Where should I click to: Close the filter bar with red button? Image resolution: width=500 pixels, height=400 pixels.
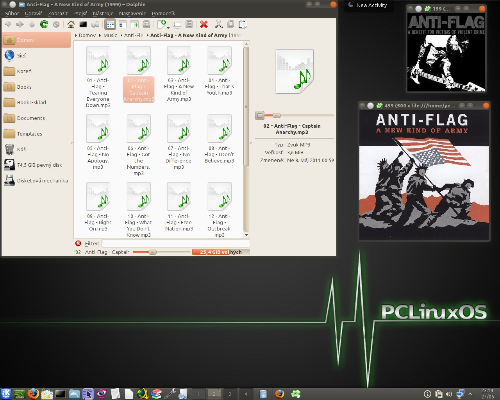coord(78,243)
